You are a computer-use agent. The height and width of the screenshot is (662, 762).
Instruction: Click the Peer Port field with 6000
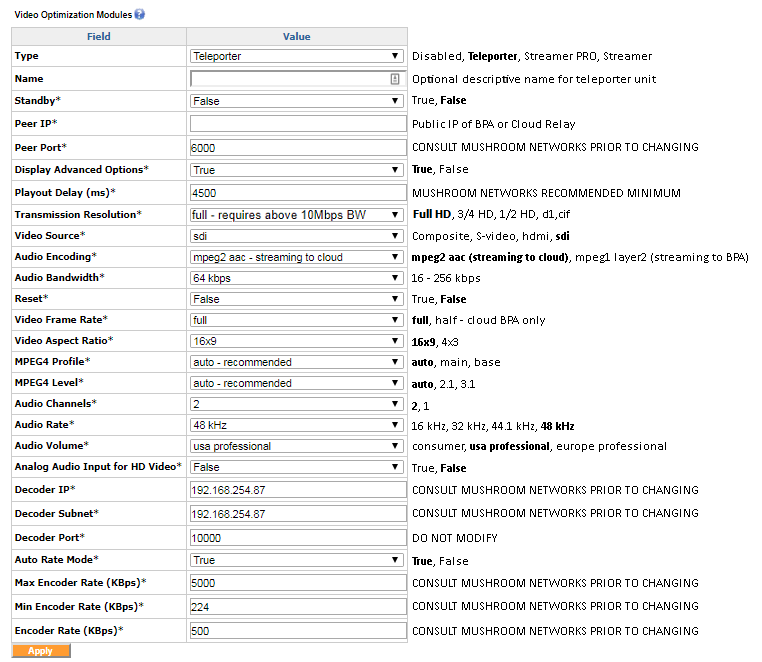298,147
